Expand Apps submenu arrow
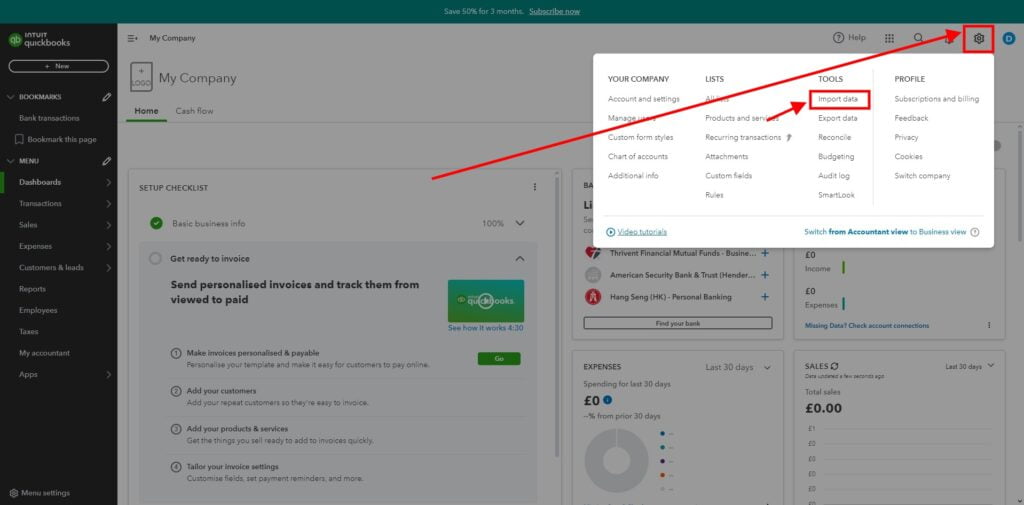This screenshot has height=505, width=1024. click(108, 375)
